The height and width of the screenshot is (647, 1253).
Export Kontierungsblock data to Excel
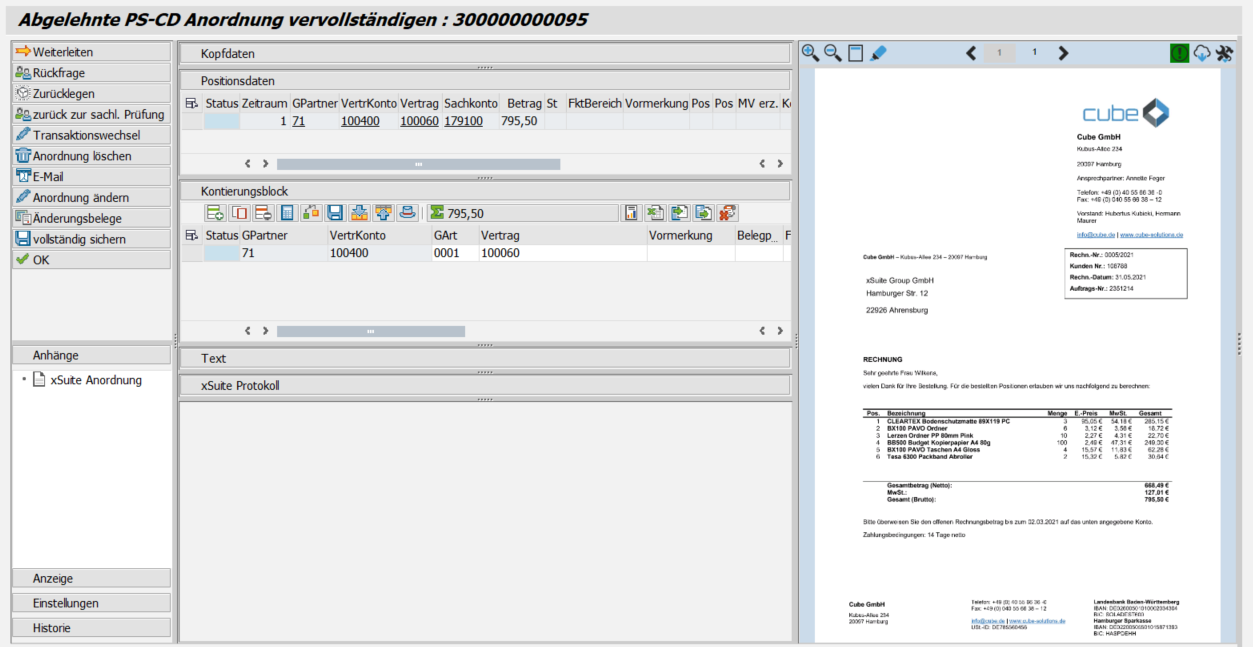[x=652, y=212]
